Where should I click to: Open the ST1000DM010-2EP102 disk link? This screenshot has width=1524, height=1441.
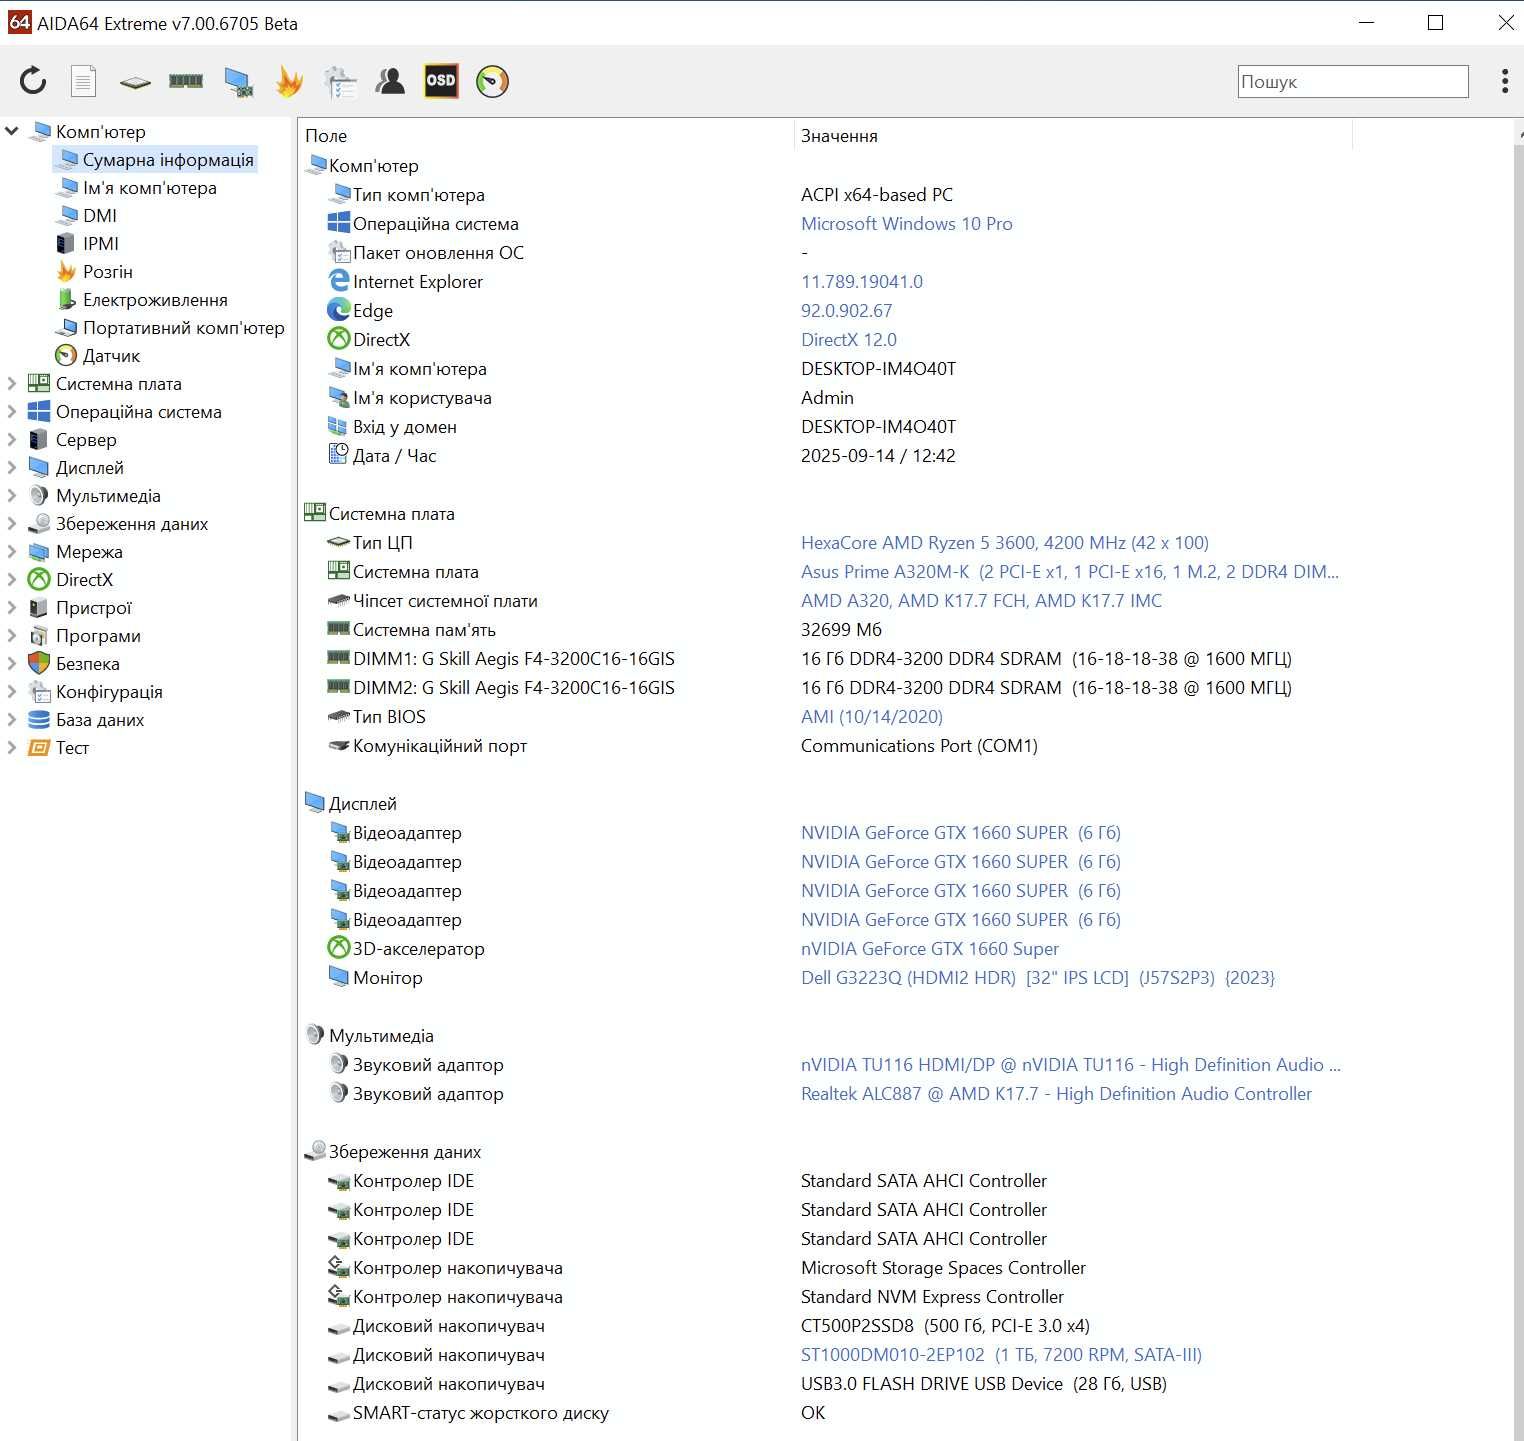[1001, 1354]
